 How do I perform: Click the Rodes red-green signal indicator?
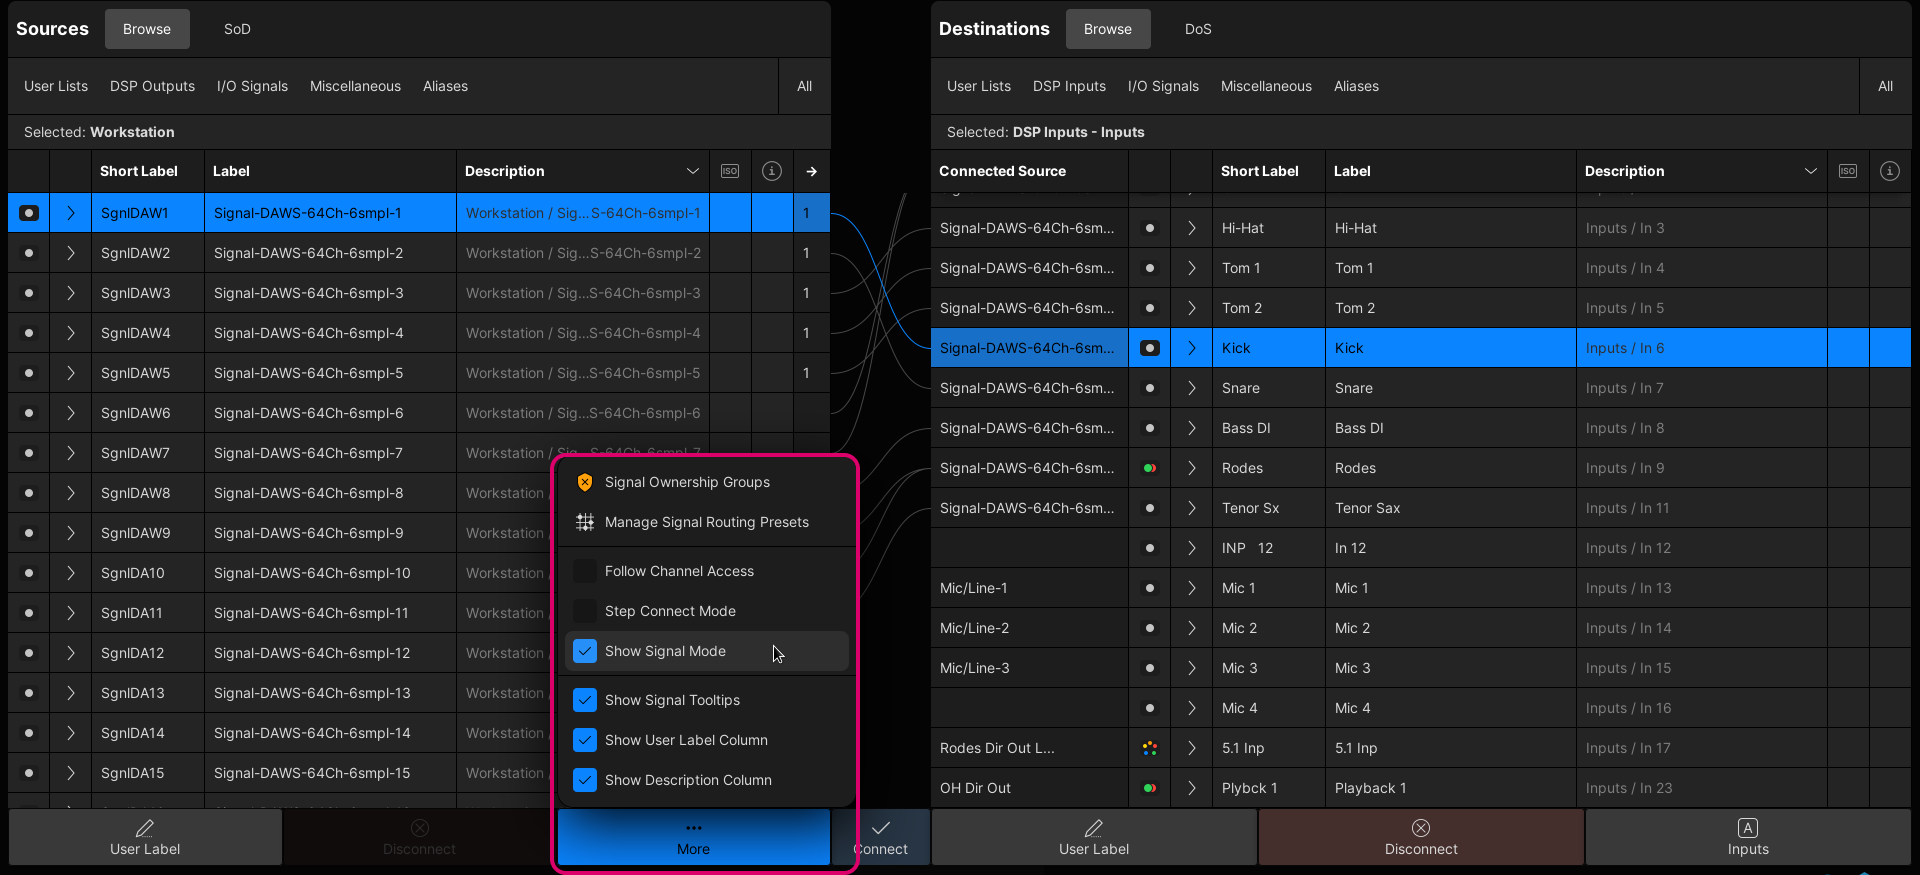click(x=1150, y=468)
